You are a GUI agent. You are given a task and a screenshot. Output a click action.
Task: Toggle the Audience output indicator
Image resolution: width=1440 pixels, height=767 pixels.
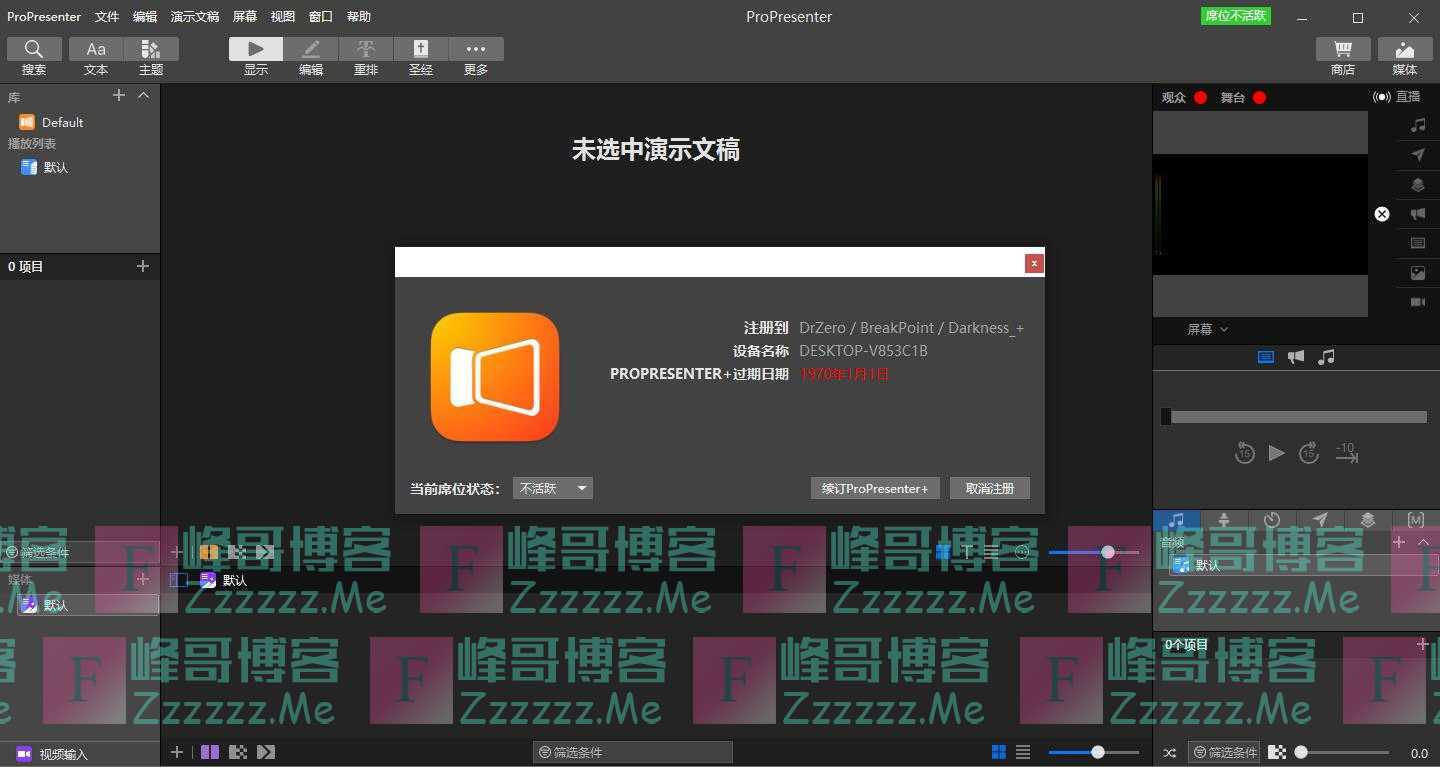tap(1200, 97)
